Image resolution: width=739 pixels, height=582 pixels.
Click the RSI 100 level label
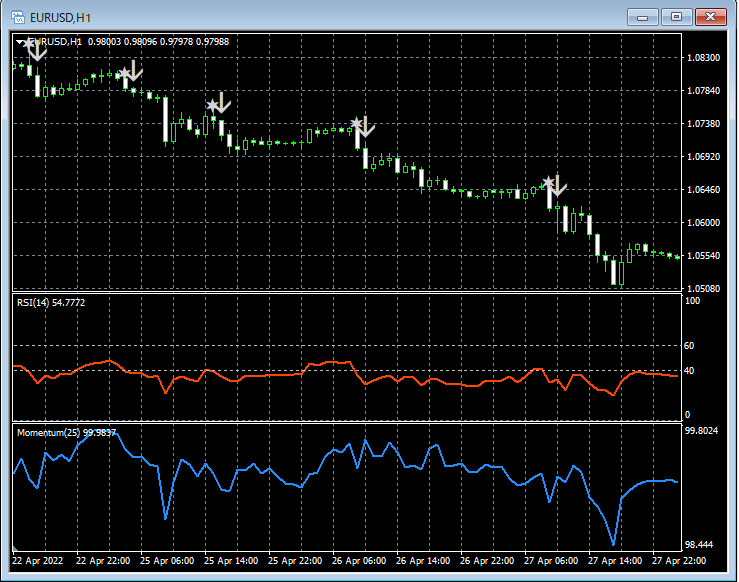click(692, 301)
